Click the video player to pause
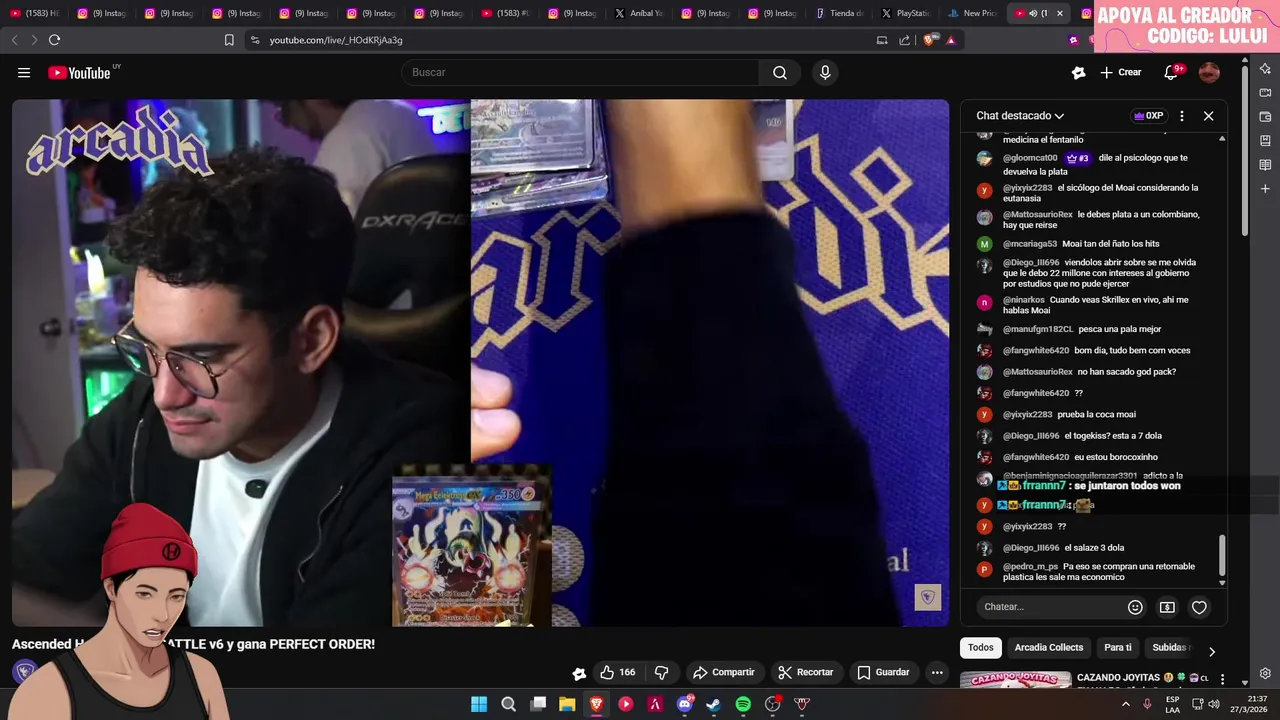This screenshot has width=1280, height=720. click(480, 362)
